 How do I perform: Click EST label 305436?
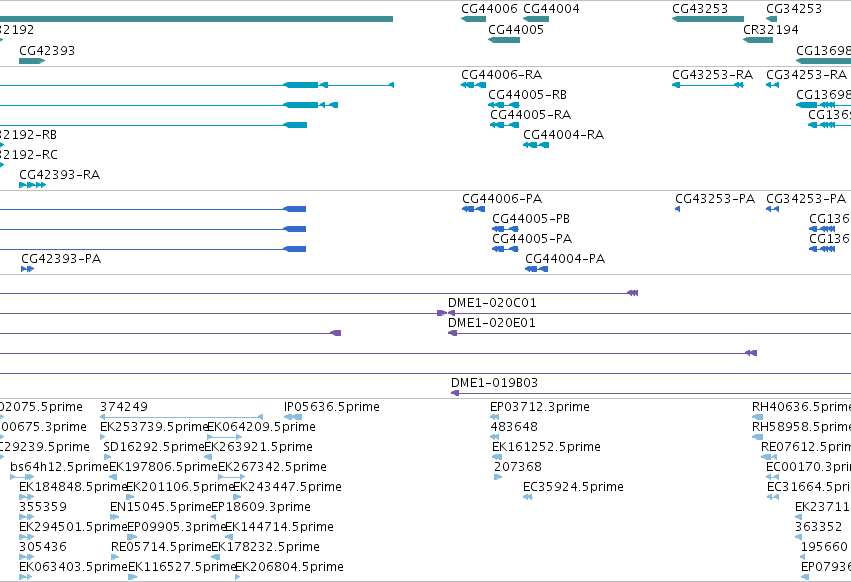[42, 548]
